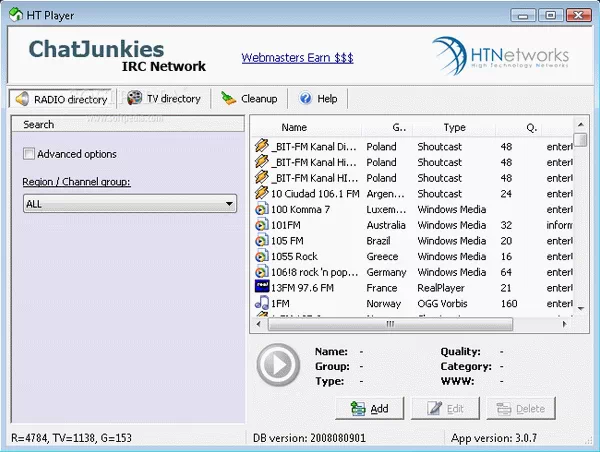Click the broom Cleanup icon
600x452 pixels.
tap(228, 98)
